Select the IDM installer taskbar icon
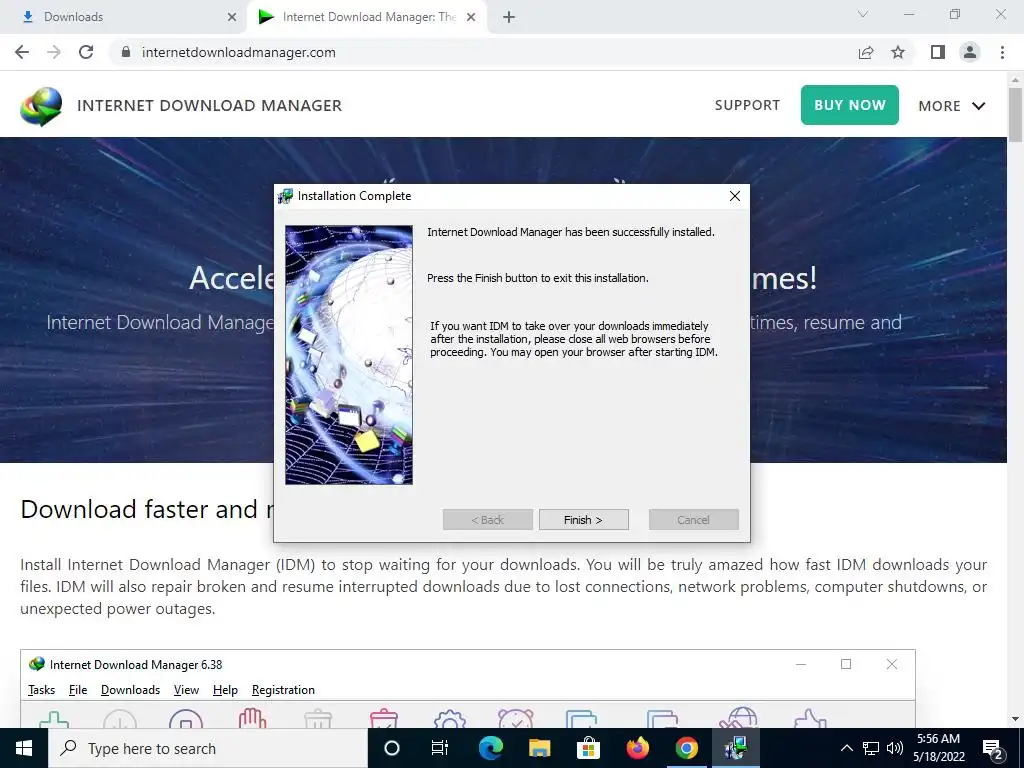Viewport: 1024px width, 768px height. point(736,748)
